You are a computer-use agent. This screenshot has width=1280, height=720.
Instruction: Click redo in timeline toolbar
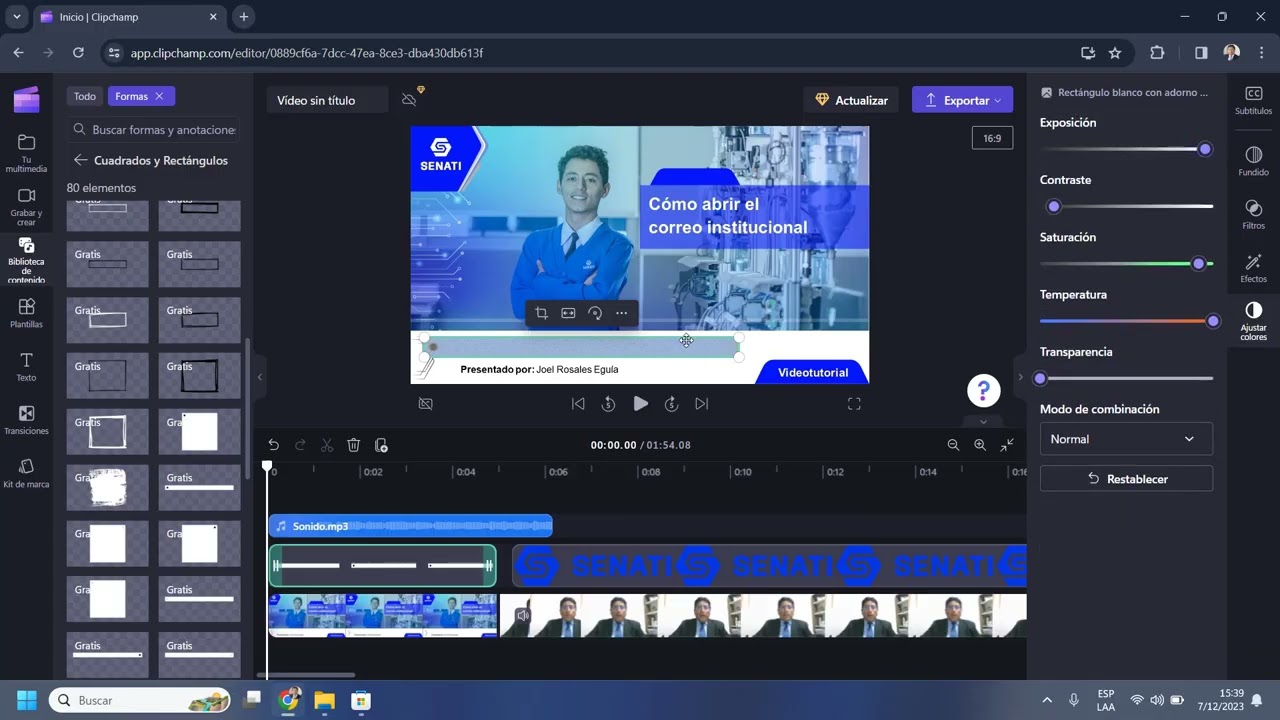pyautogui.click(x=300, y=445)
